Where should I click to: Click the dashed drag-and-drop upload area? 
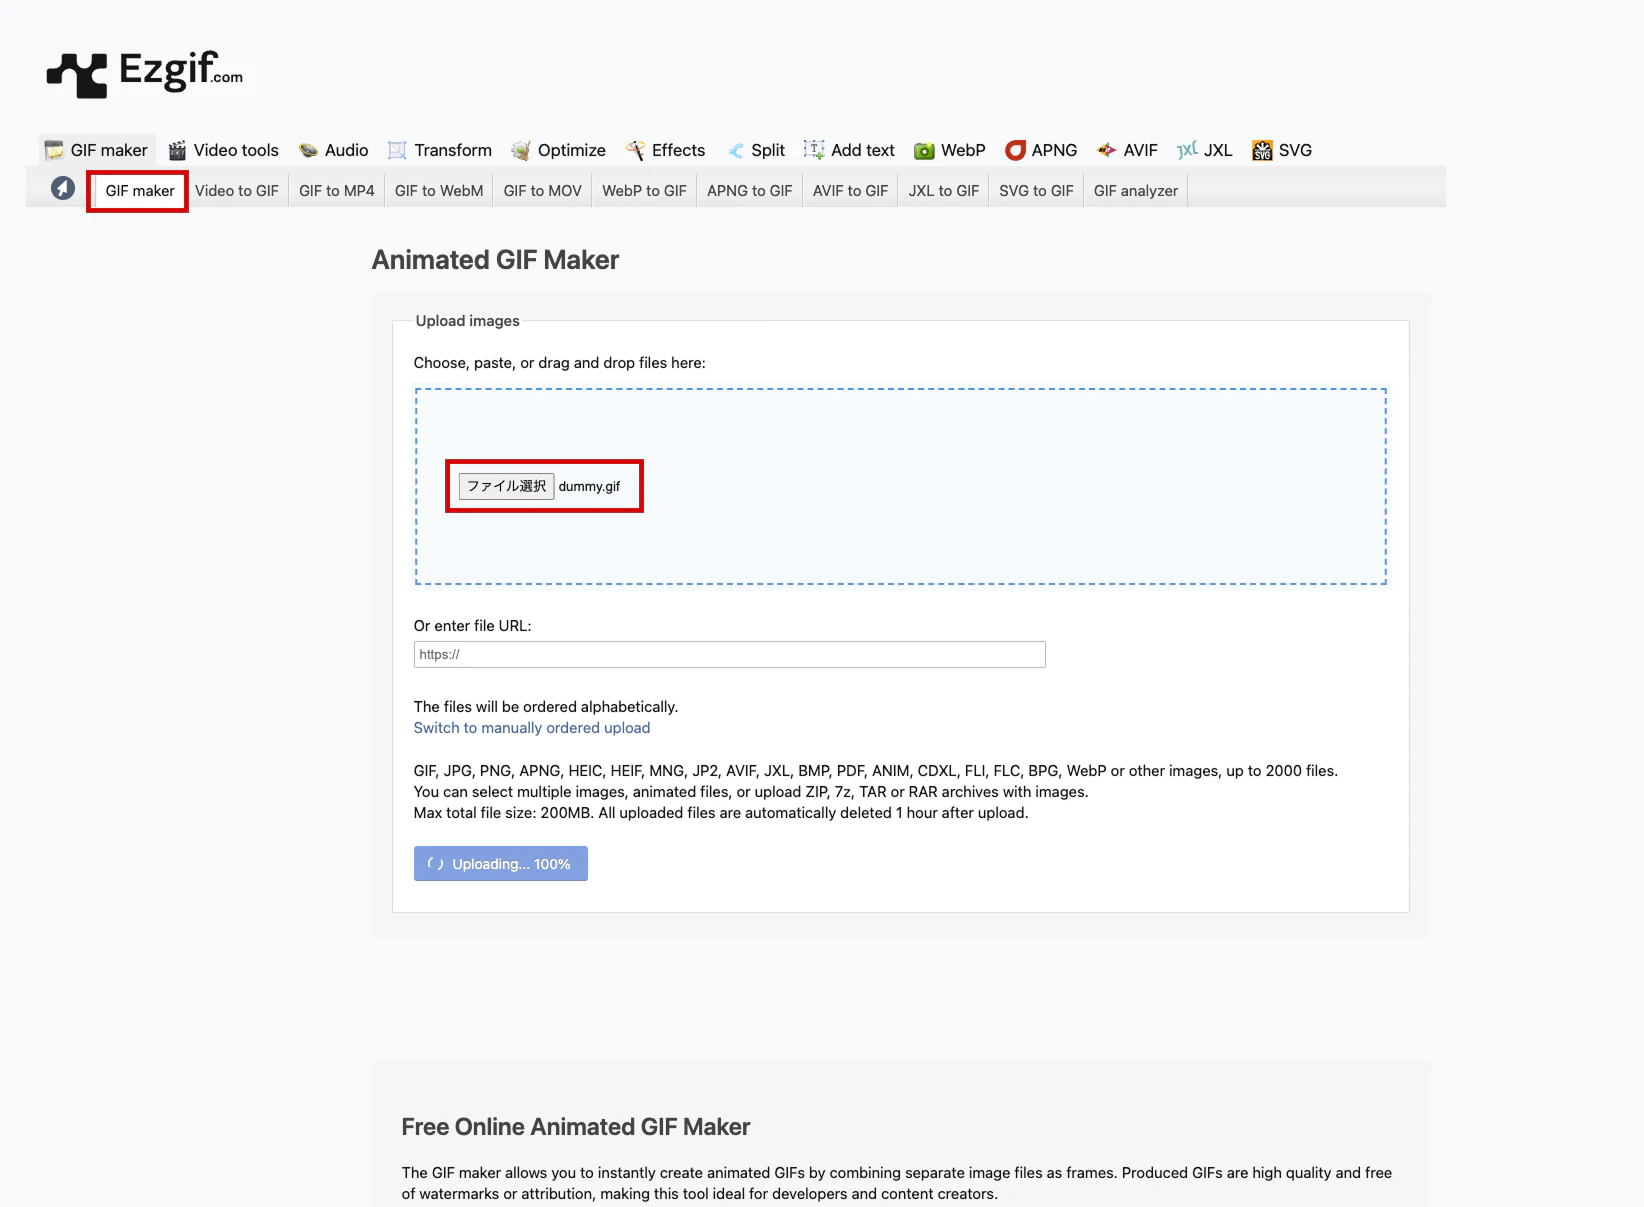point(900,486)
